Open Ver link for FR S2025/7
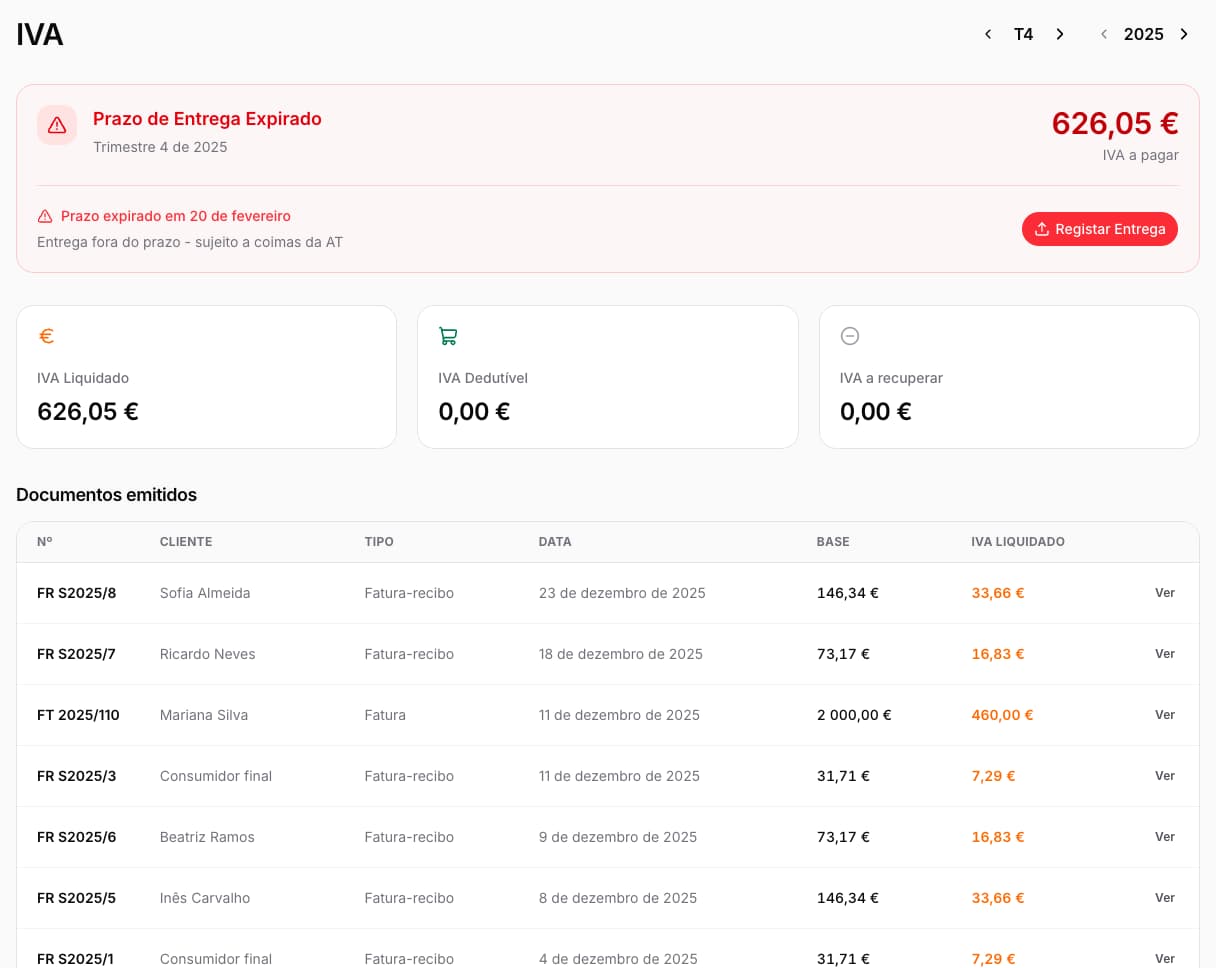 tap(1165, 654)
